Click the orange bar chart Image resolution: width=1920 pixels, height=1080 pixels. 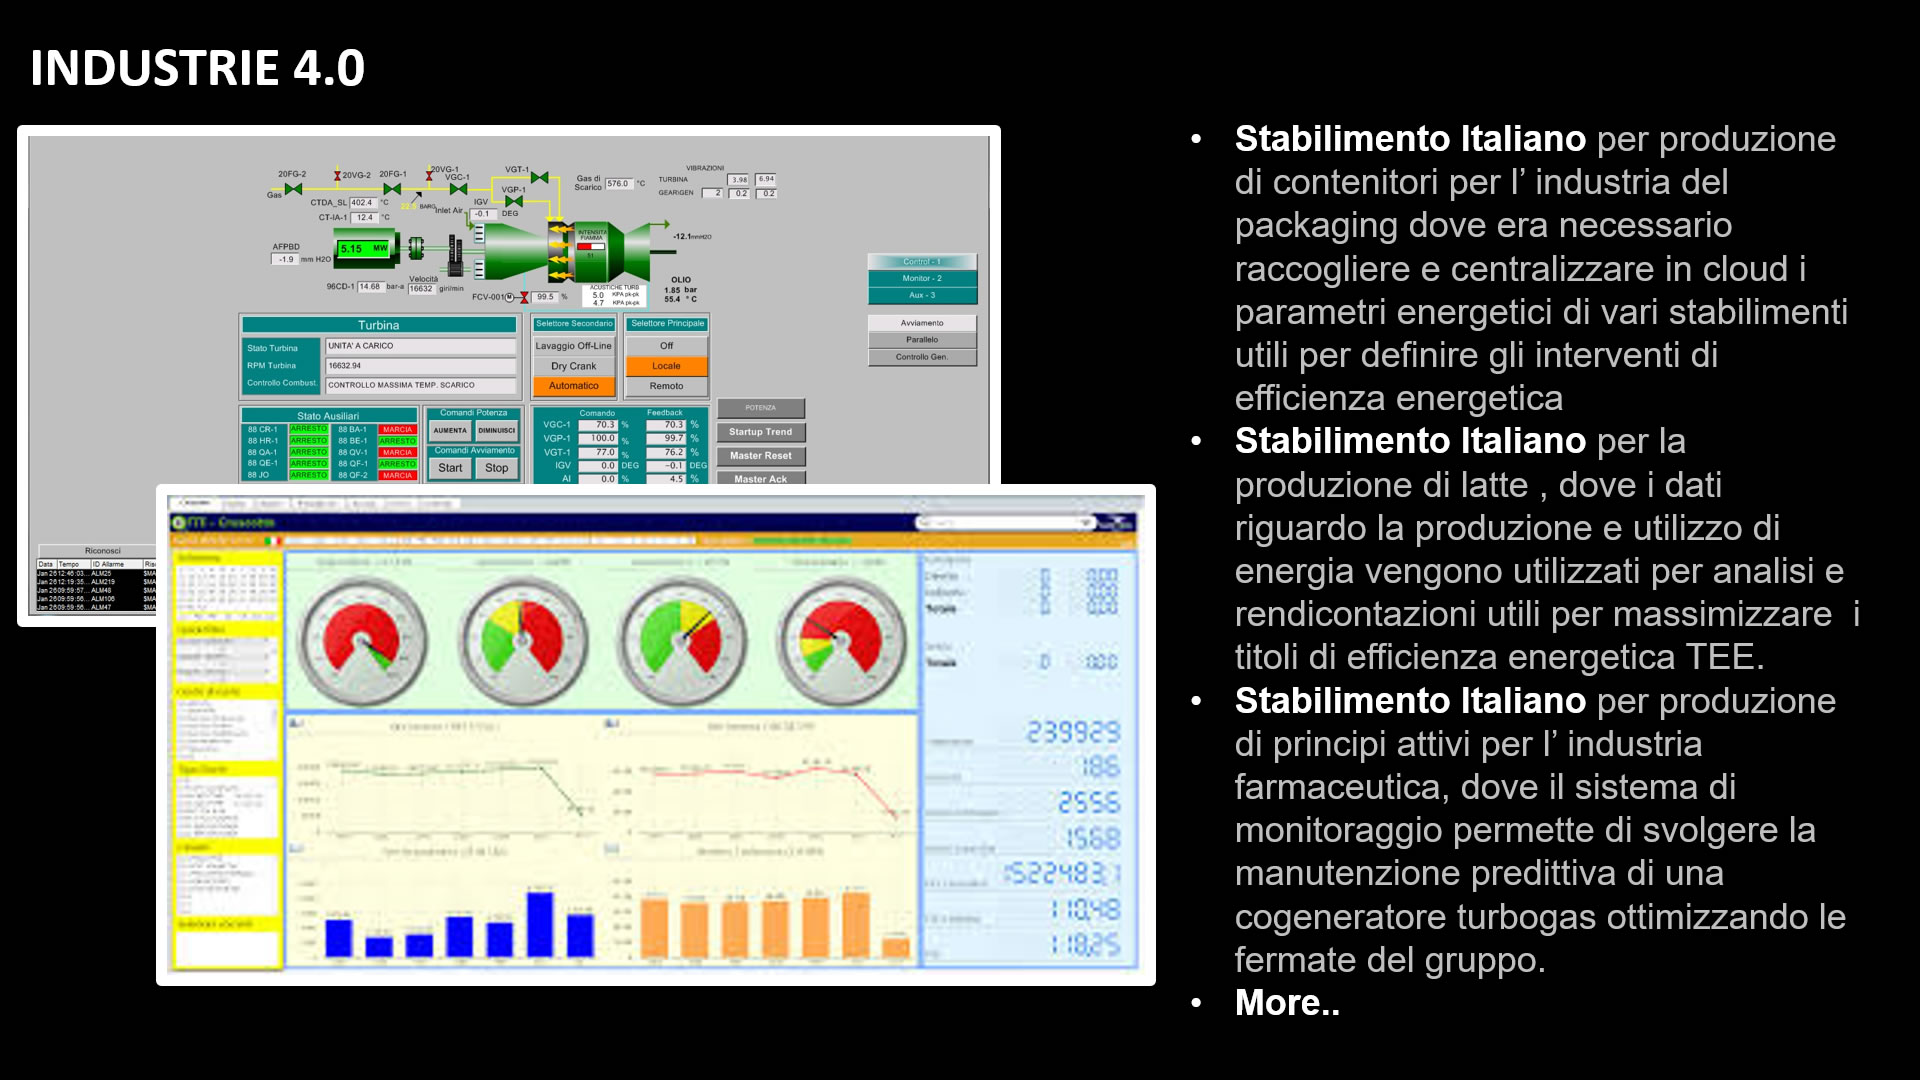point(763,905)
